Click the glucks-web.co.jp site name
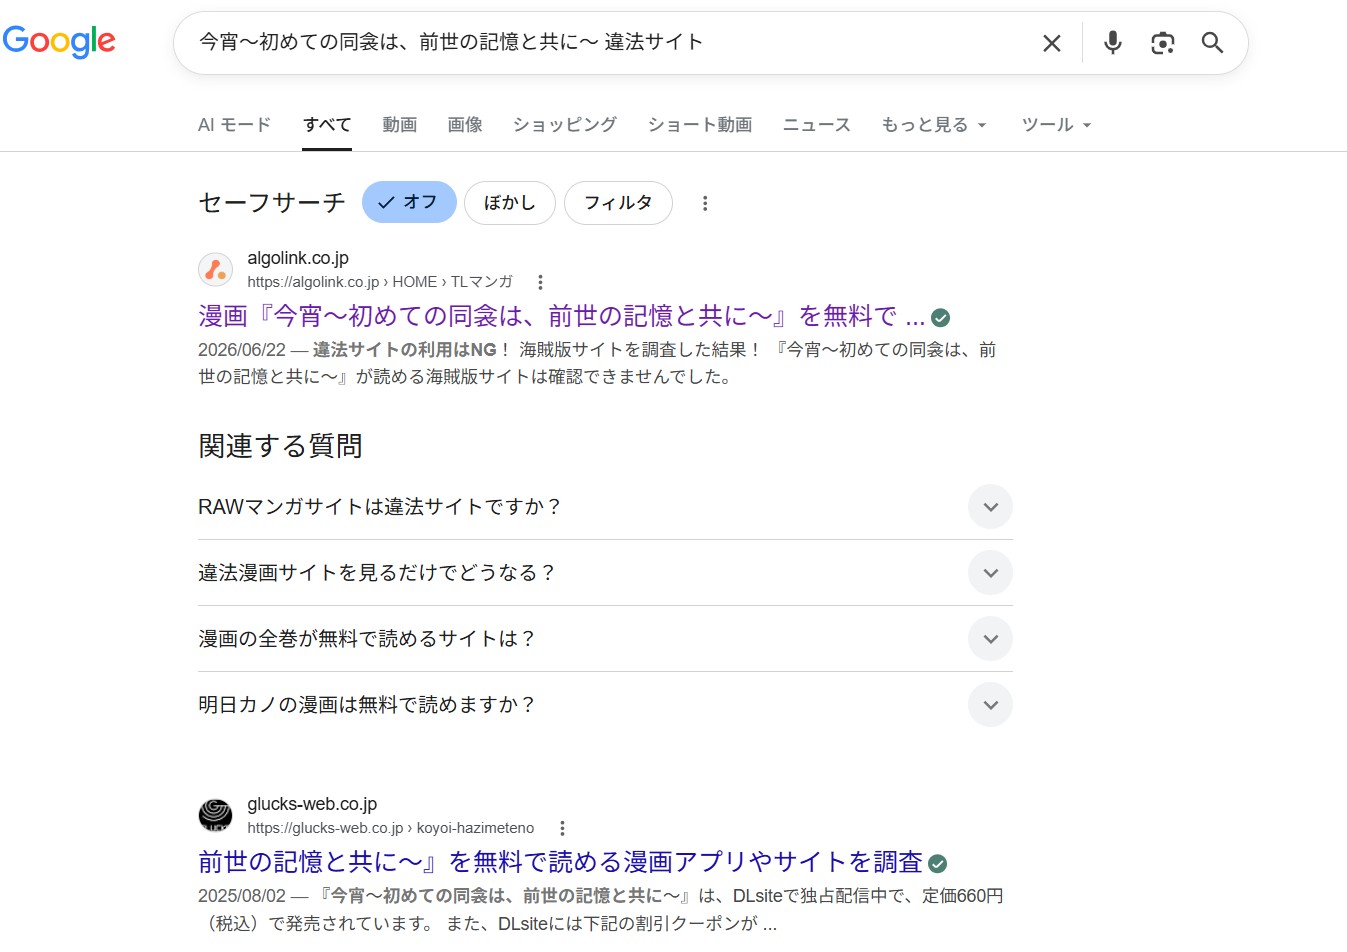The width and height of the screenshot is (1347, 952). pos(312,804)
